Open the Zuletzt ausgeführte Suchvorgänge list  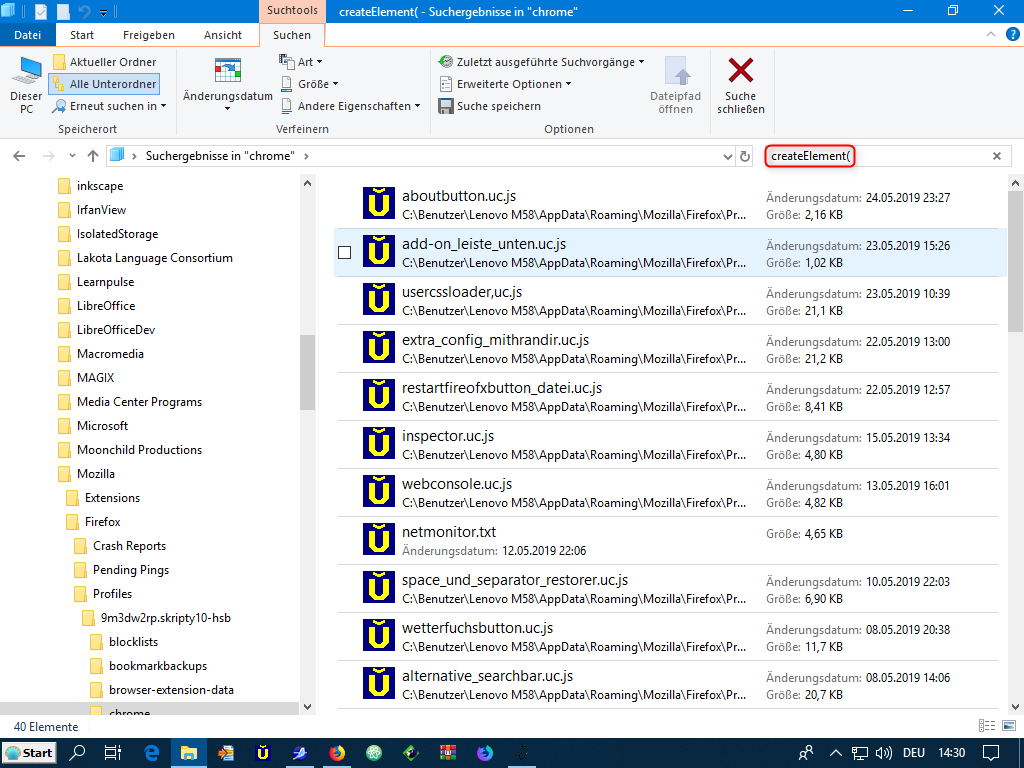point(541,62)
